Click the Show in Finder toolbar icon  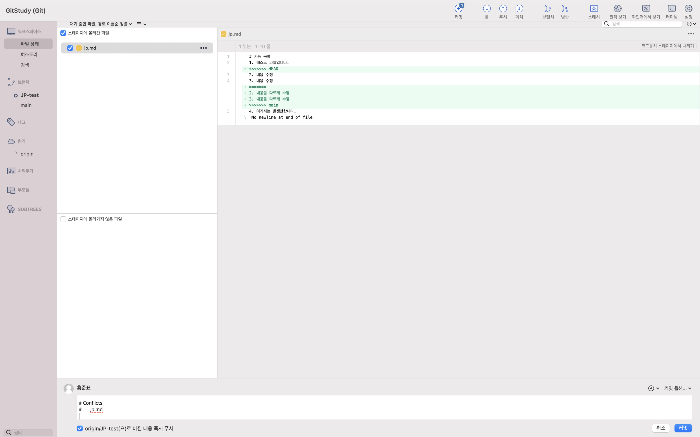coord(646,8)
